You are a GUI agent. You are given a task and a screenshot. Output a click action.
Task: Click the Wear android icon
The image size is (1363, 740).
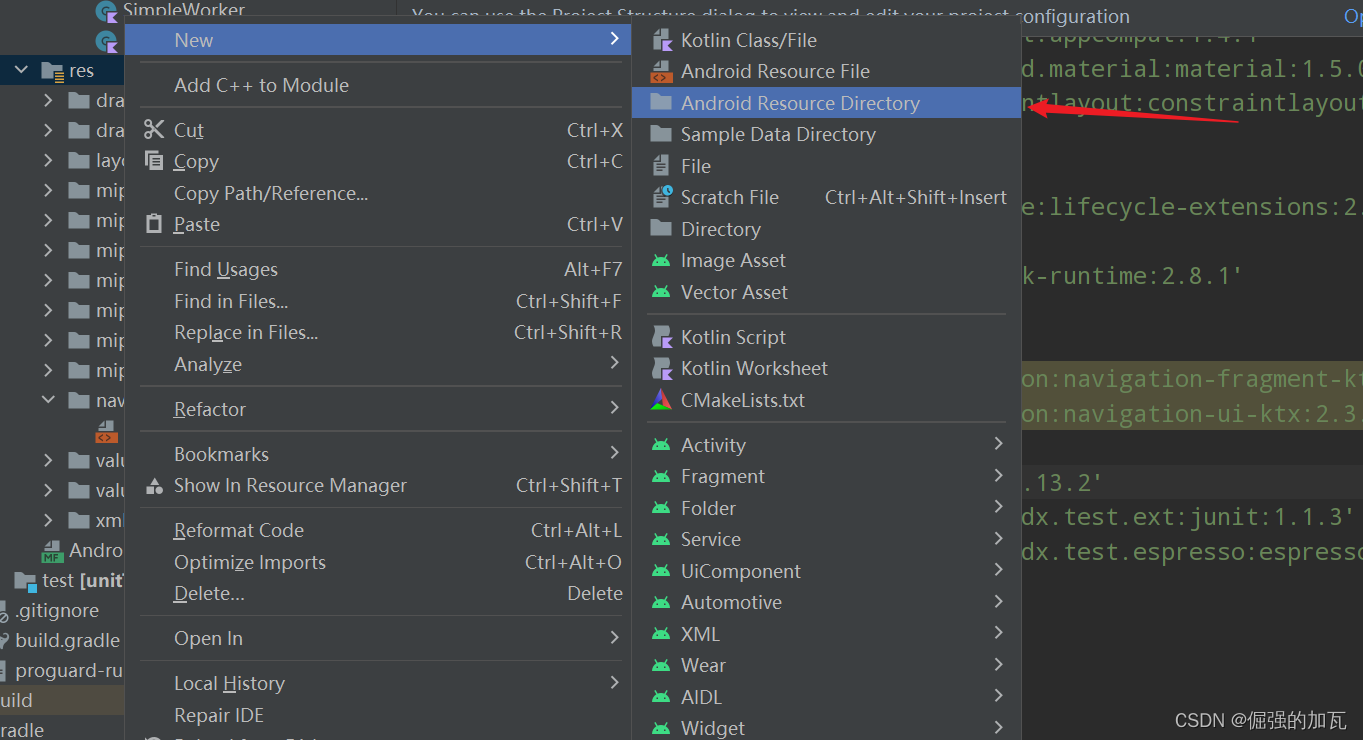[x=661, y=665]
